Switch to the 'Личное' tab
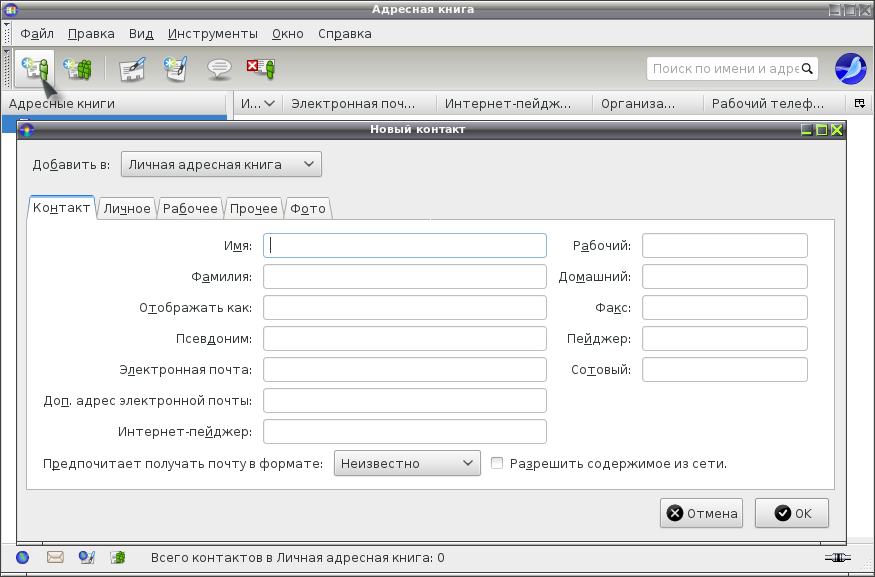Viewport: 875px width, 577px height. (127, 208)
